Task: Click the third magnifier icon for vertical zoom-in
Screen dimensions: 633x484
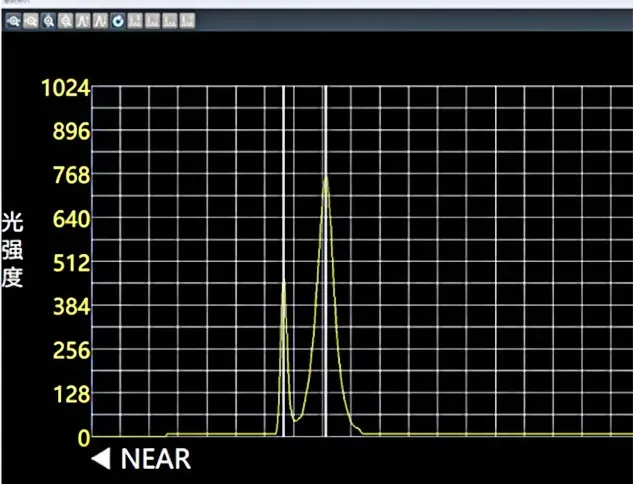Action: click(x=47, y=21)
